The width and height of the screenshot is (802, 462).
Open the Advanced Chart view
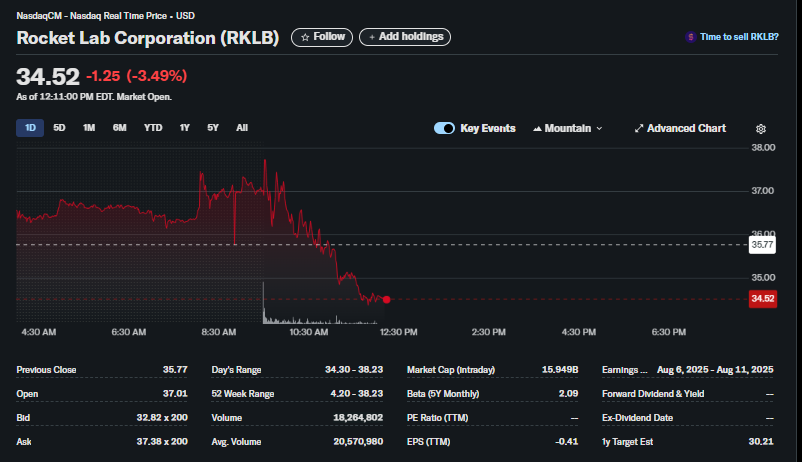pos(680,128)
